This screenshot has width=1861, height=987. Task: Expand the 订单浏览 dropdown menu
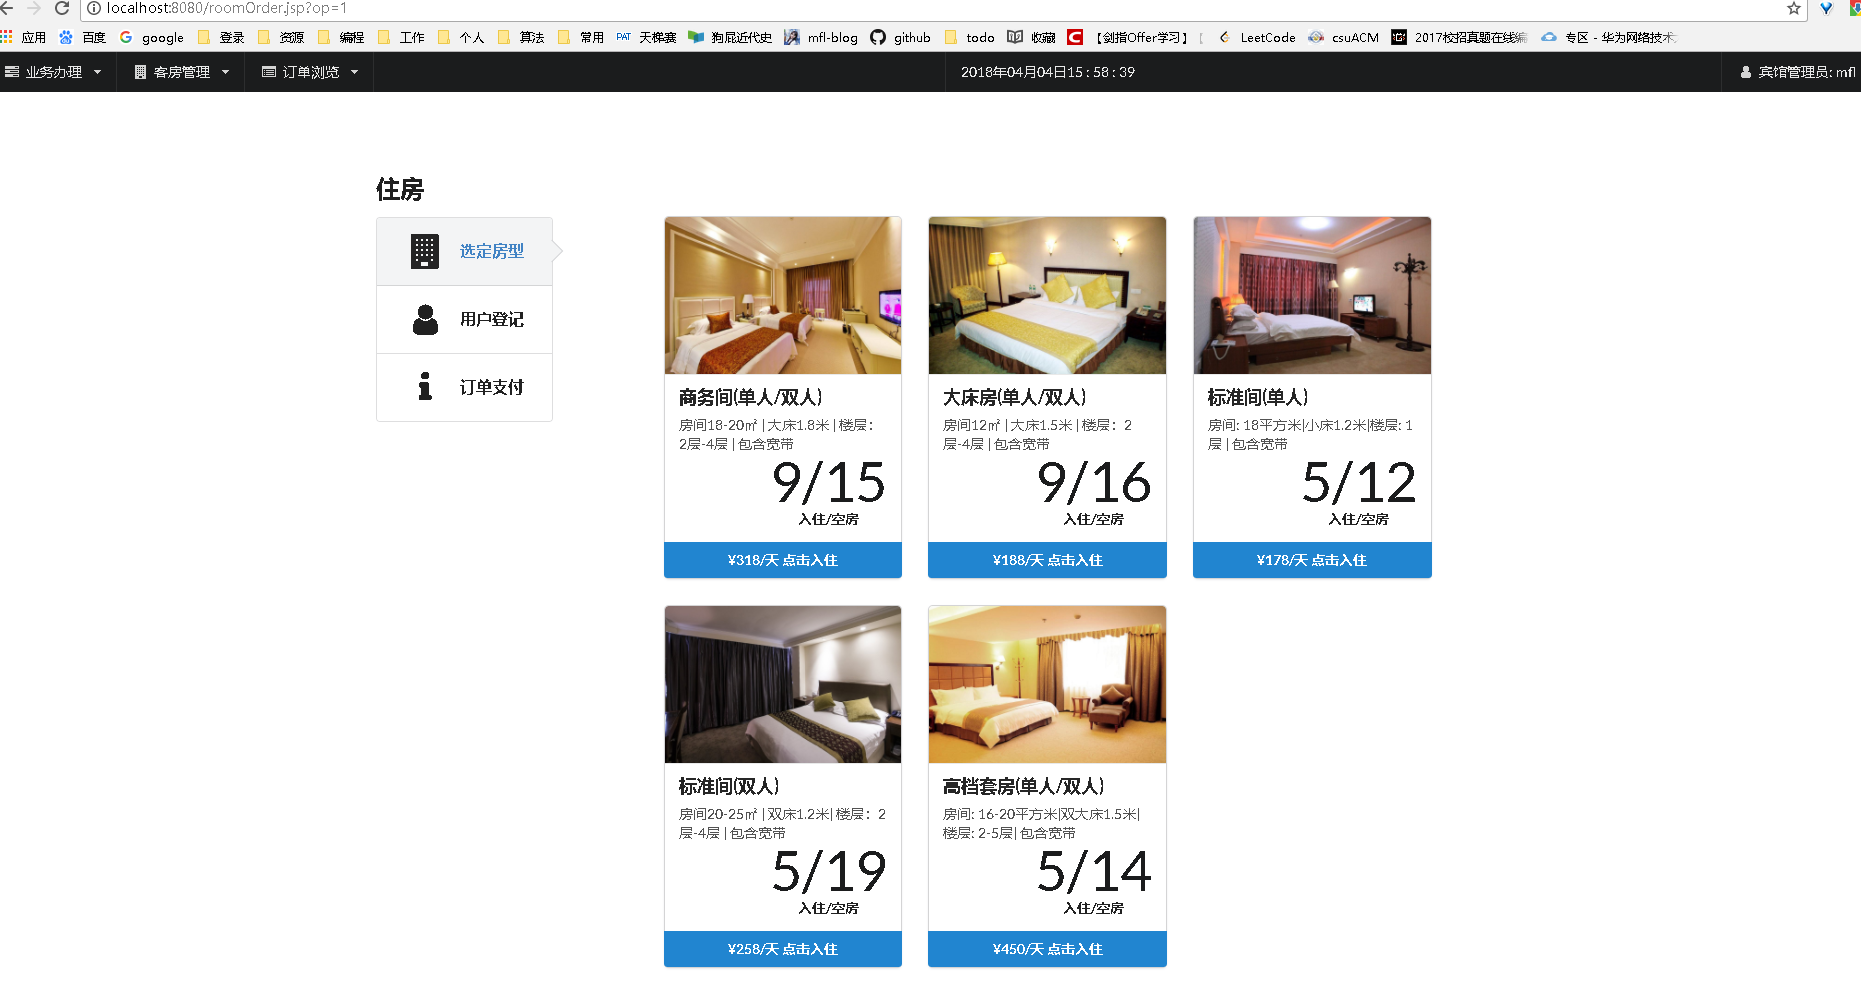pos(309,72)
